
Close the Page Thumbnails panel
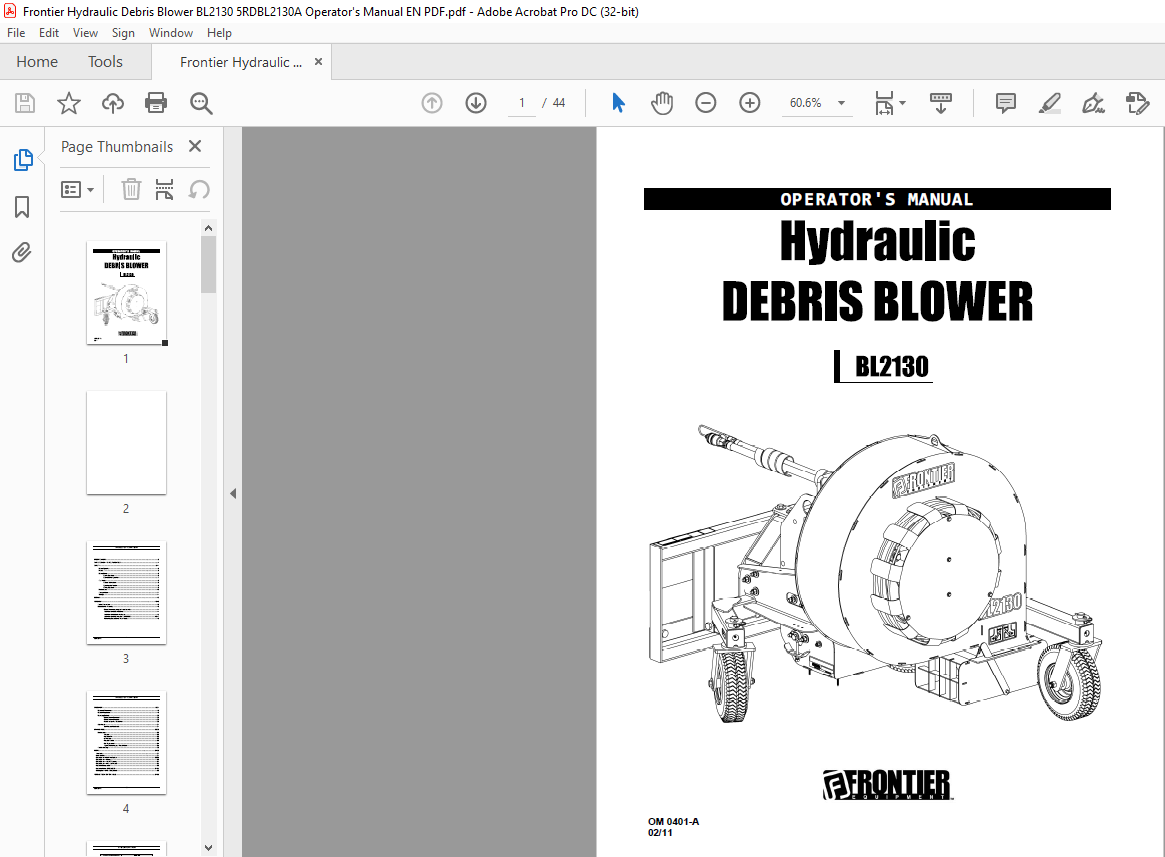pos(195,146)
